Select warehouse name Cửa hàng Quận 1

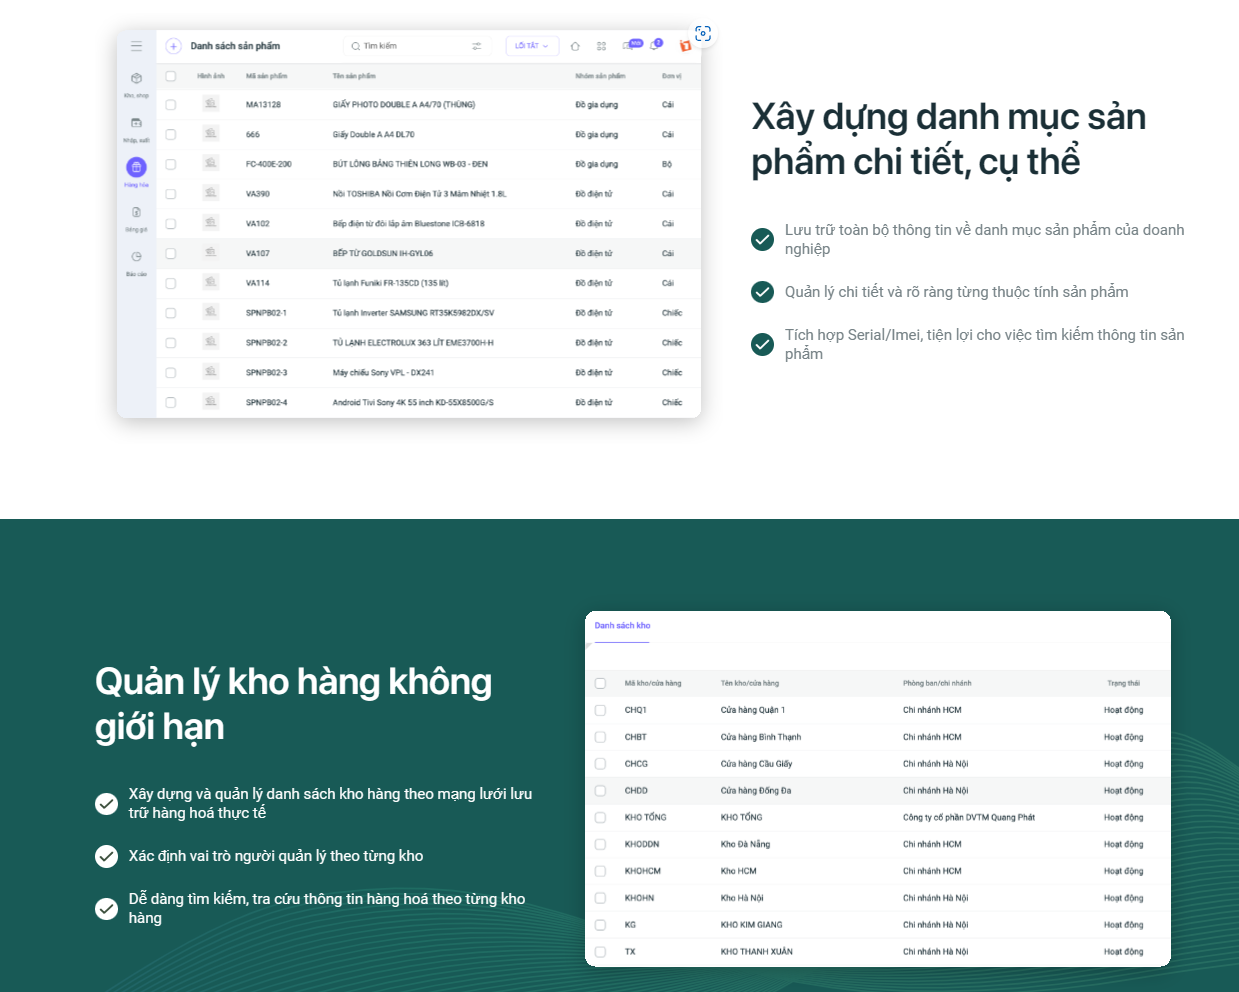coord(753,710)
